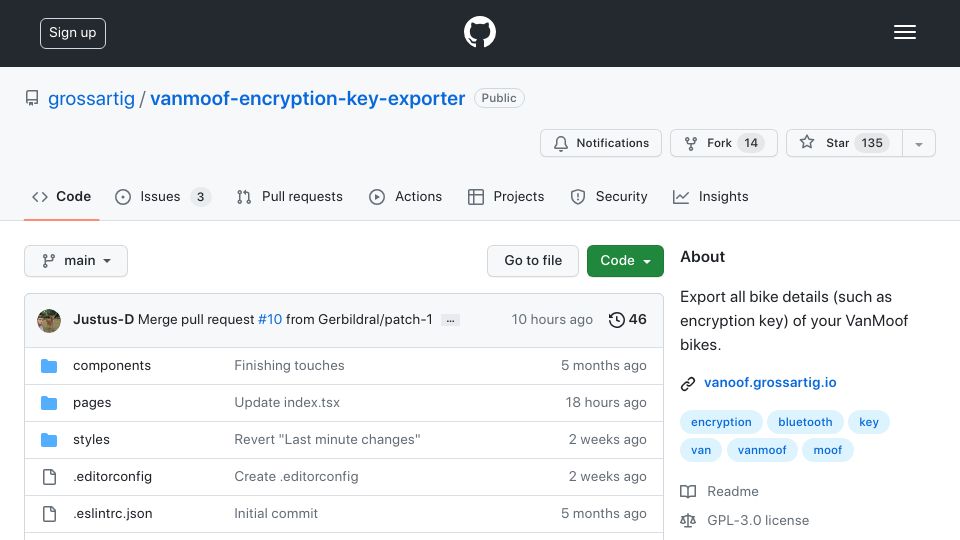This screenshot has width=960, height=540.
Task: Click the Notifications button
Action: (601, 143)
